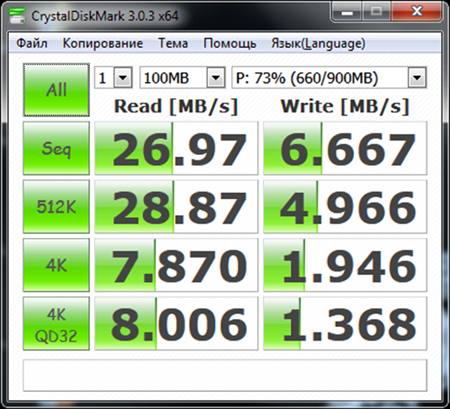Image resolution: width=450 pixels, height=409 pixels.
Task: Select 4K QD32 read result 8.006
Action: pos(176,323)
